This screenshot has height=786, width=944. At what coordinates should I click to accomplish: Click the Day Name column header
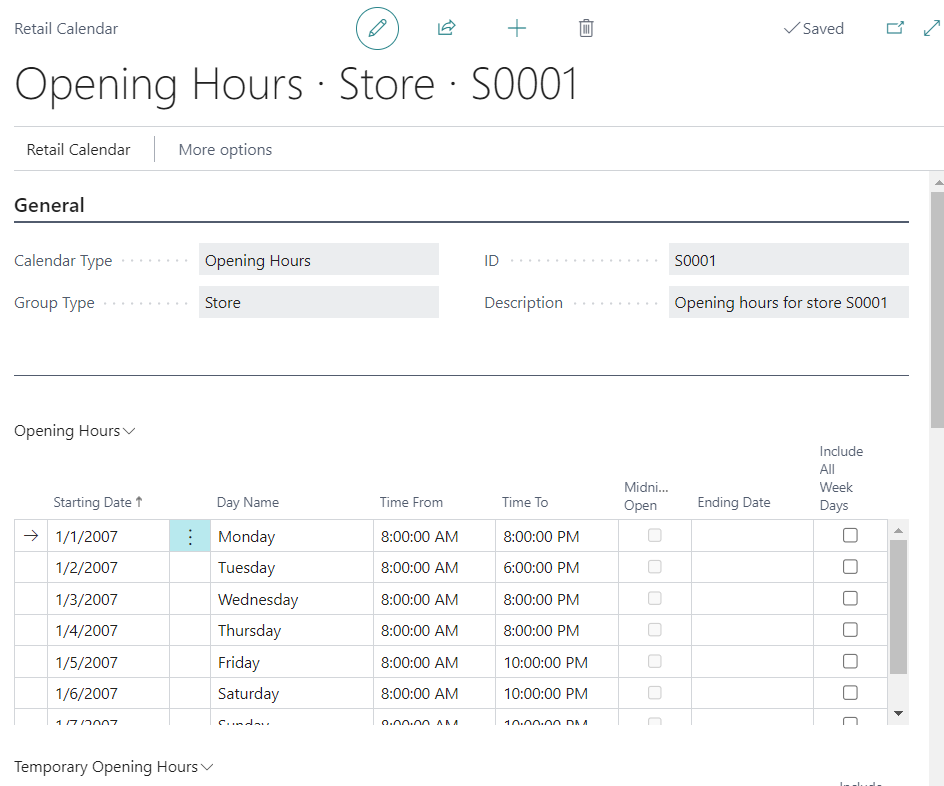pyautogui.click(x=247, y=502)
